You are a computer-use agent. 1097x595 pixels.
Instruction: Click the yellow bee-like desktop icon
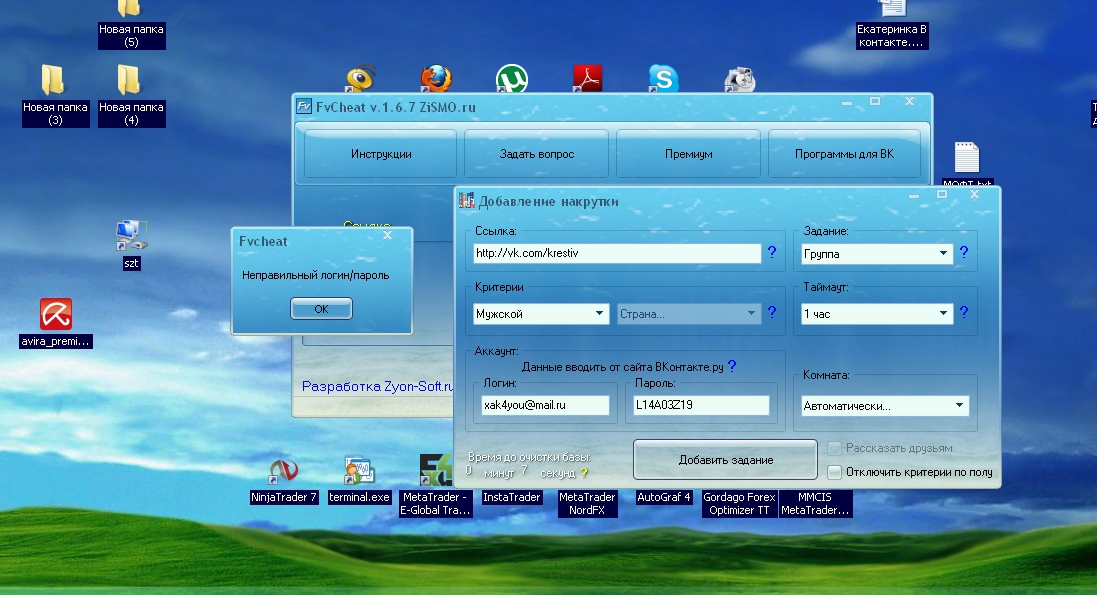360,78
